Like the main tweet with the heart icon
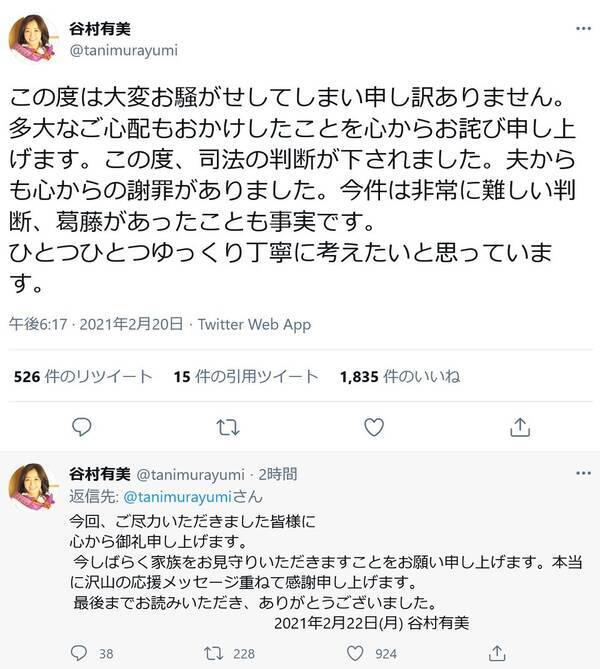The image size is (600, 669). pos(373,427)
